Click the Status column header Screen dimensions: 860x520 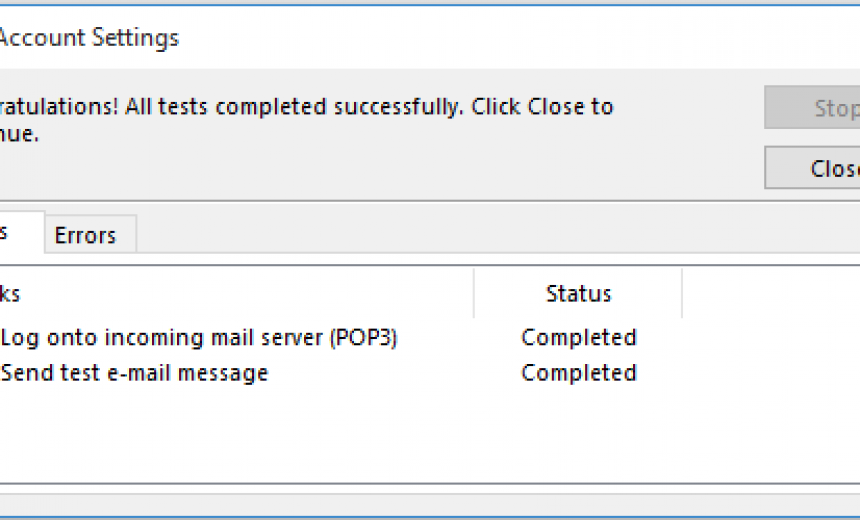578,293
